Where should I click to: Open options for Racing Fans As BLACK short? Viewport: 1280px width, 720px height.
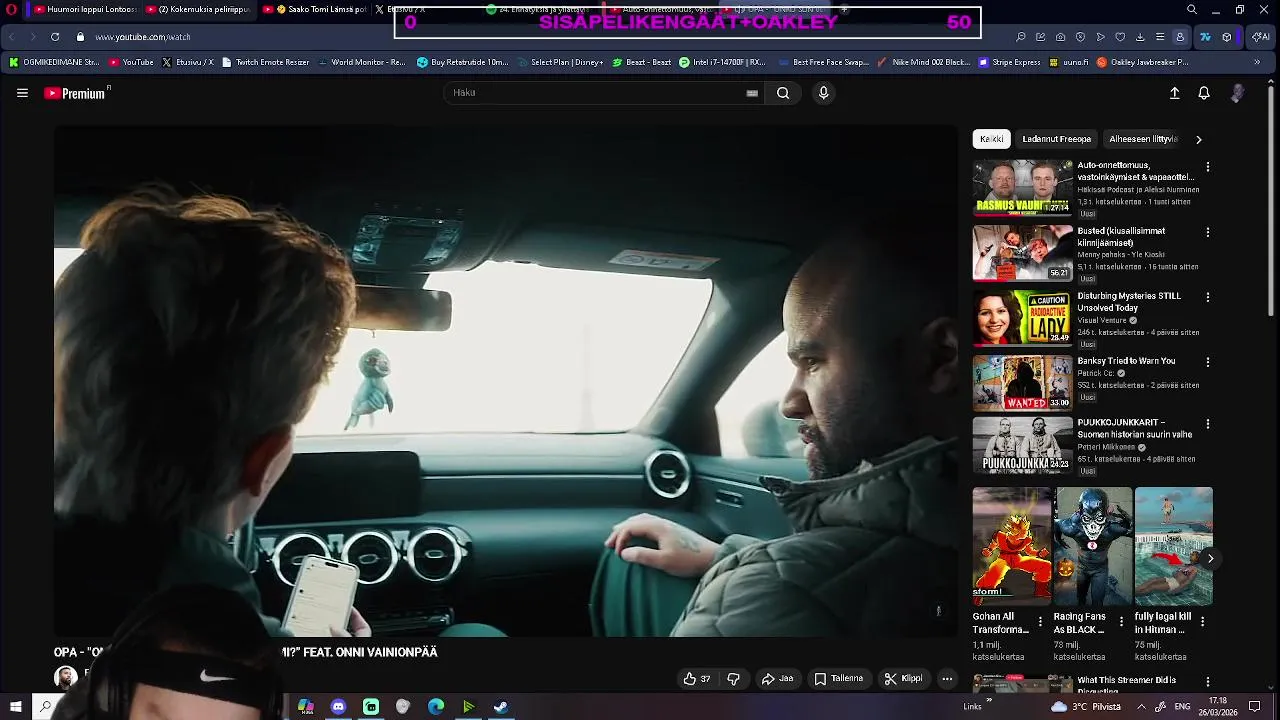pyautogui.click(x=1121, y=622)
